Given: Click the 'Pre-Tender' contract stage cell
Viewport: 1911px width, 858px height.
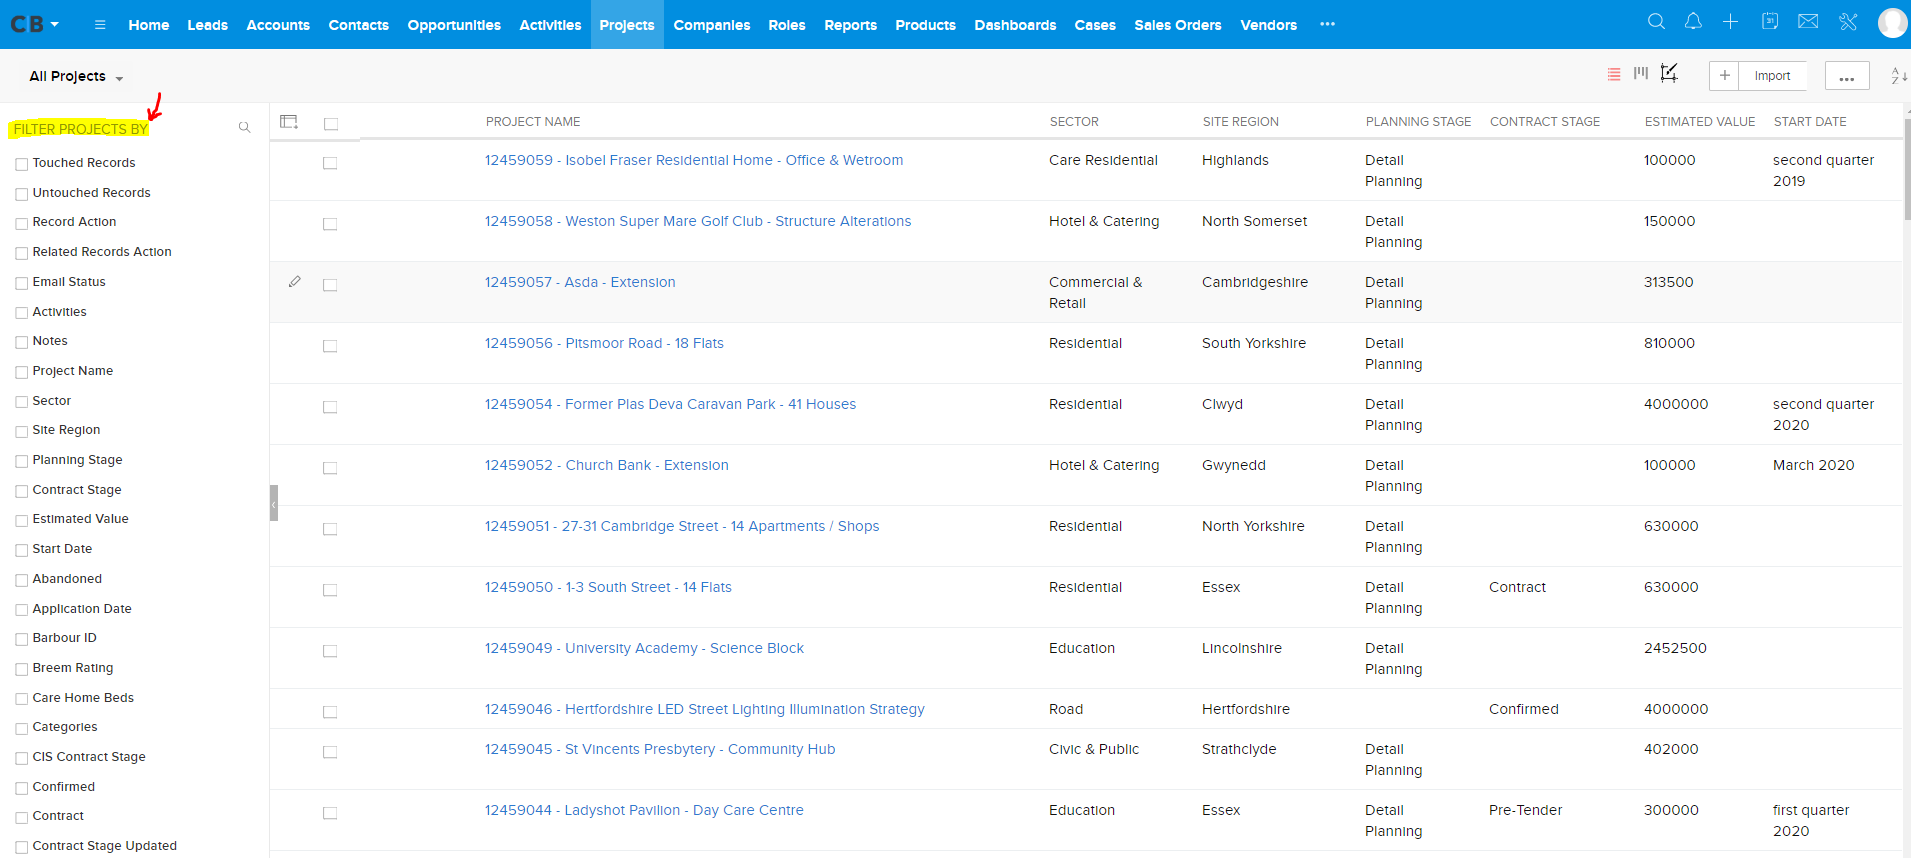Looking at the screenshot, I should [1525, 810].
